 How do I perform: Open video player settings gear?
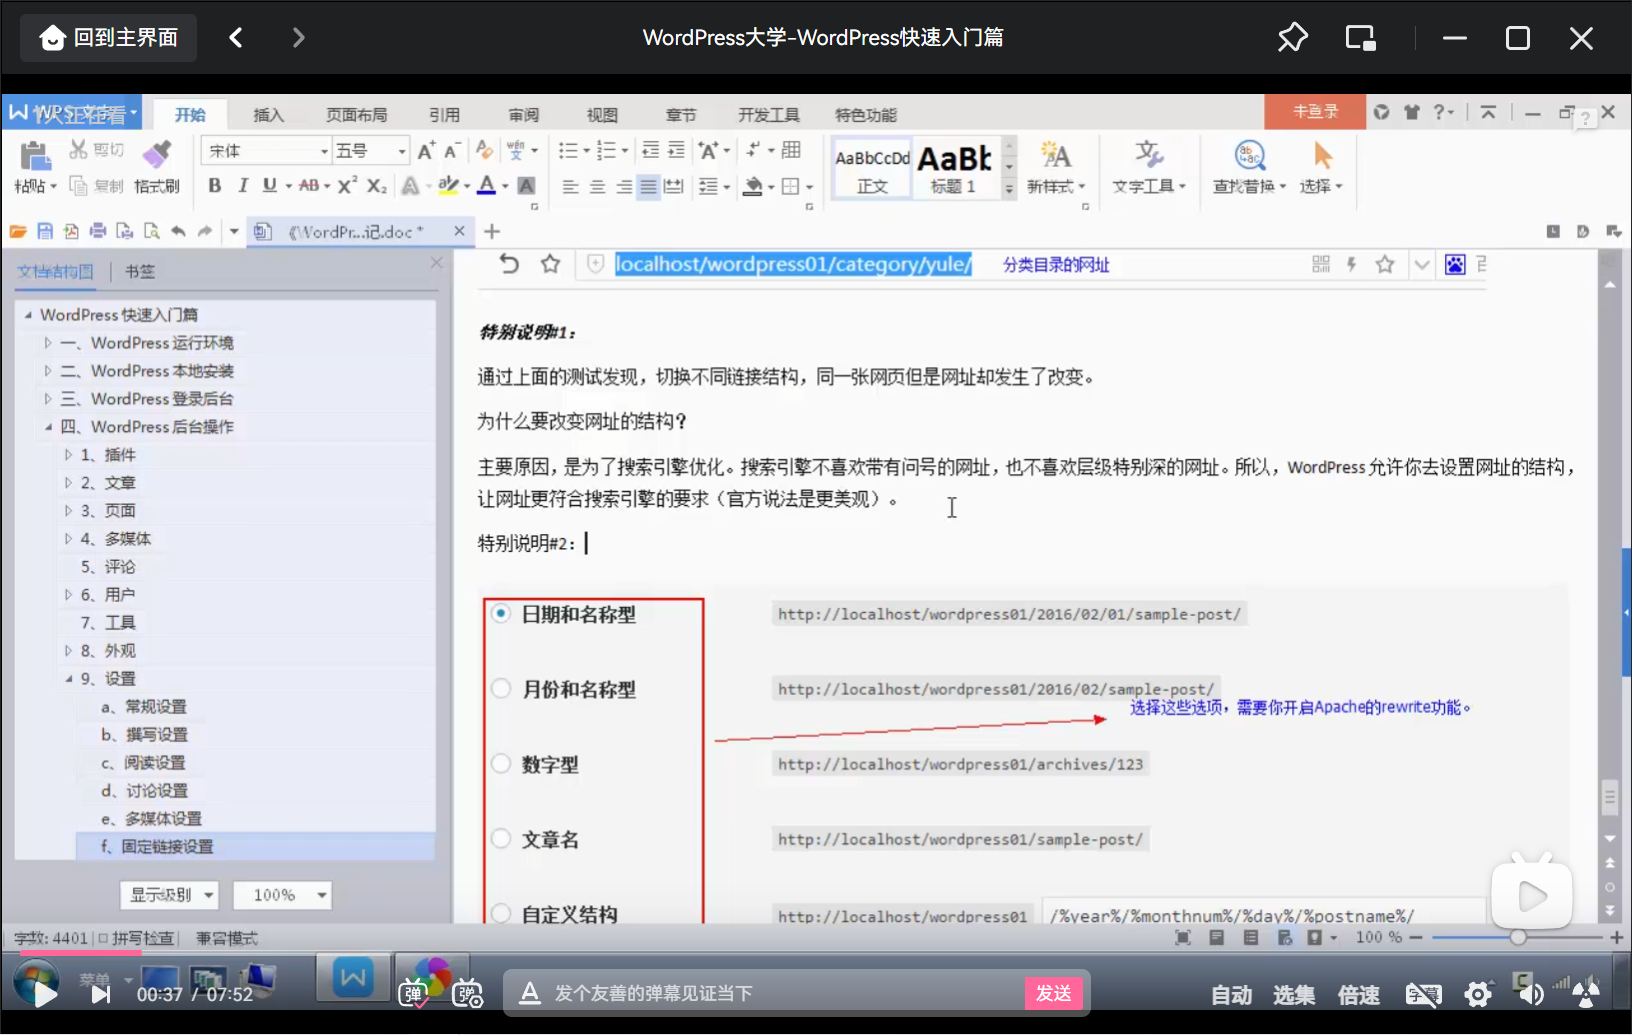[x=1478, y=995]
